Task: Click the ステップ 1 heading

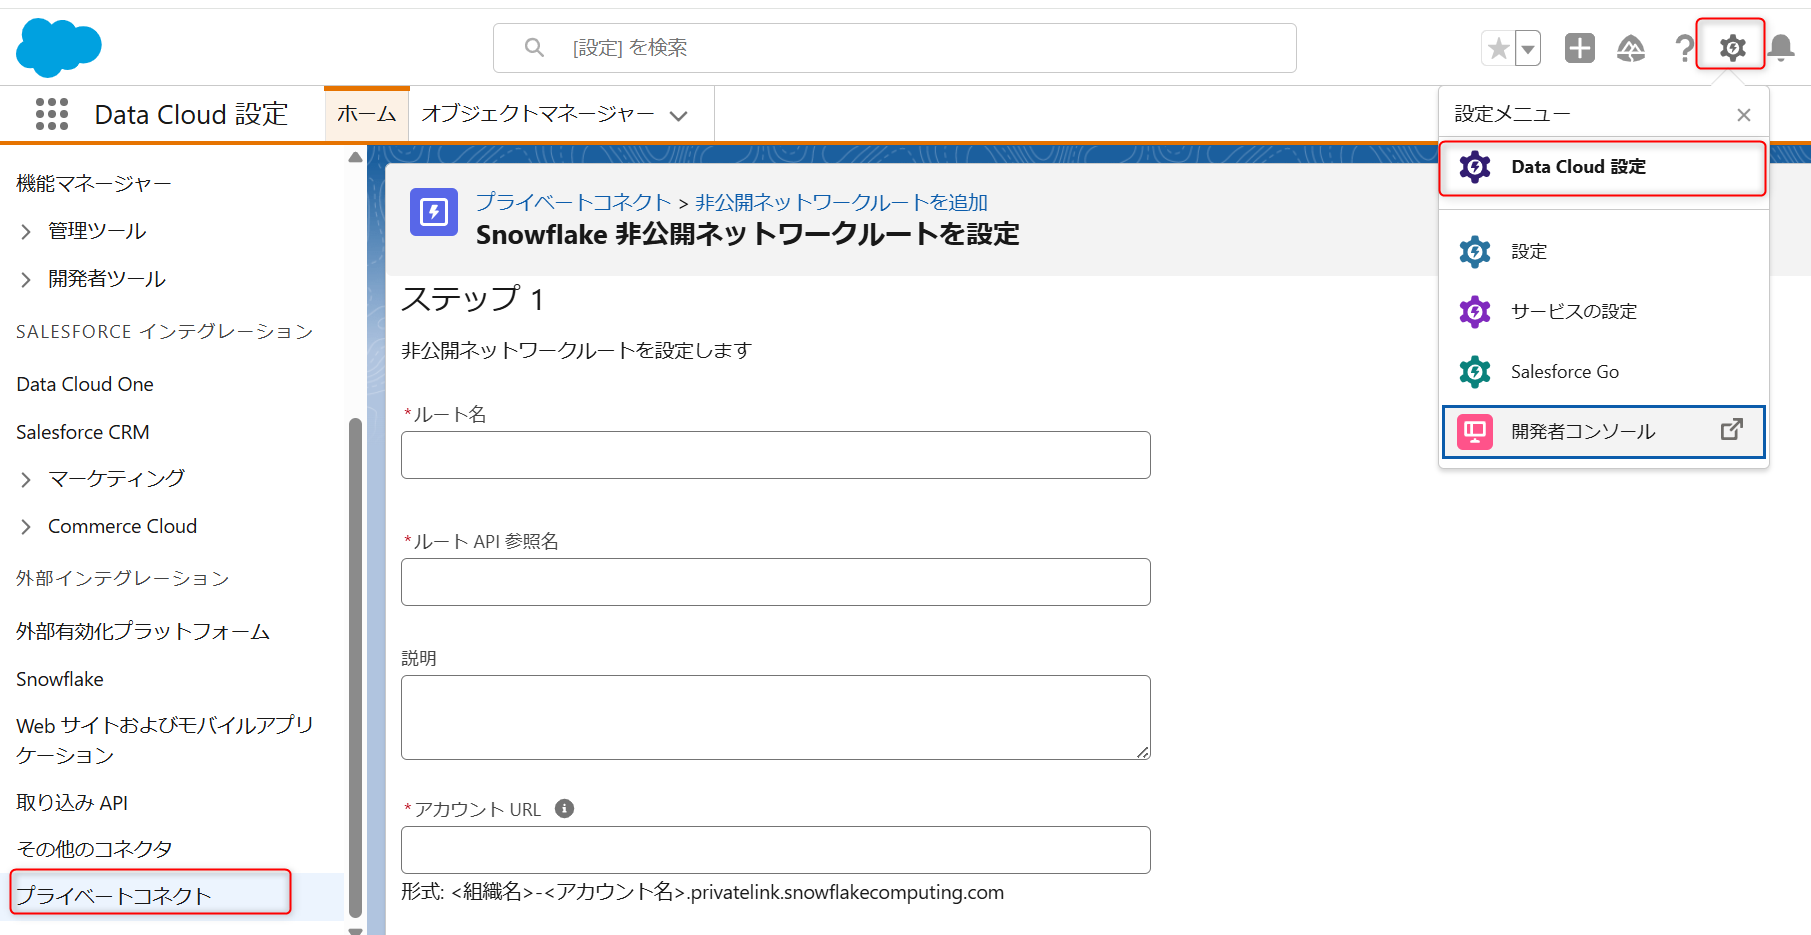Action: click(472, 300)
